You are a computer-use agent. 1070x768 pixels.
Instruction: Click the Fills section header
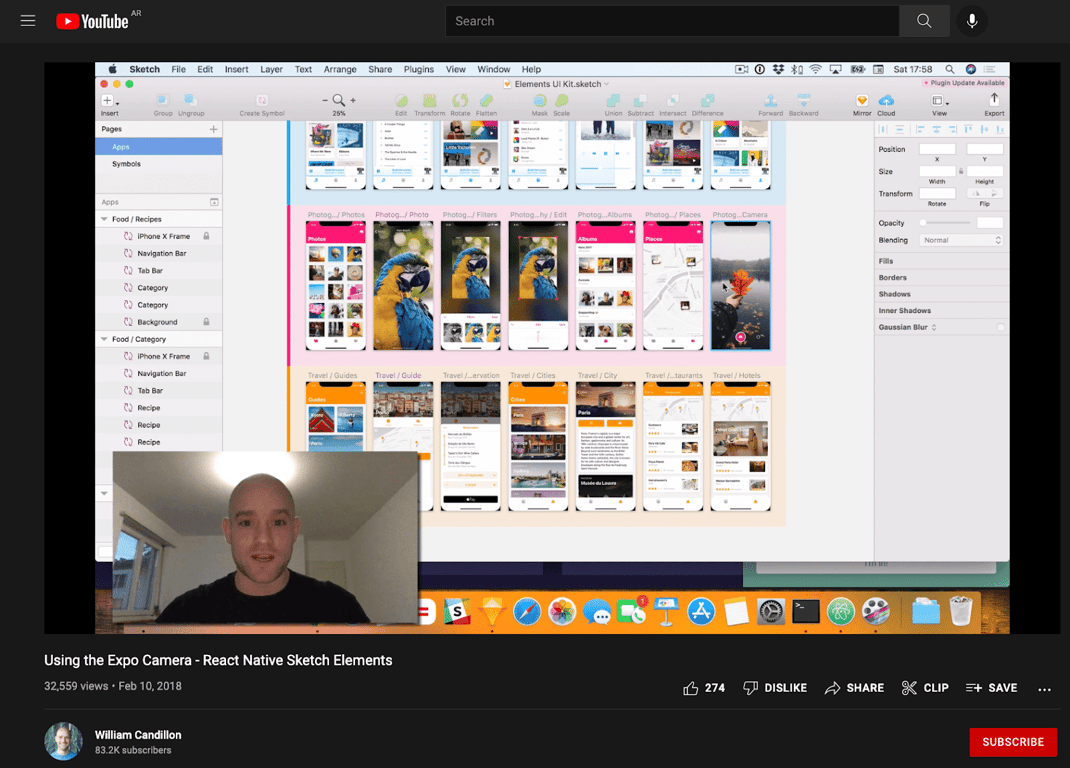(886, 261)
